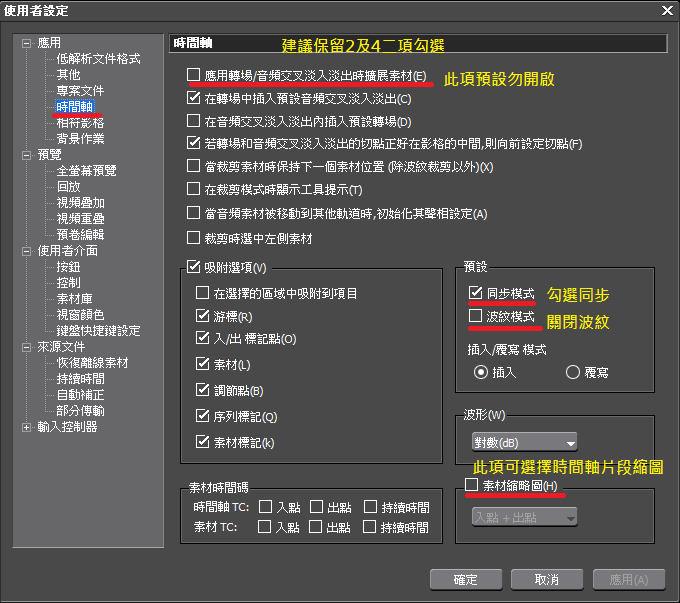Enable the 波紋模式 checkbox
Viewport: 680px width, 603px height.
coord(475,316)
